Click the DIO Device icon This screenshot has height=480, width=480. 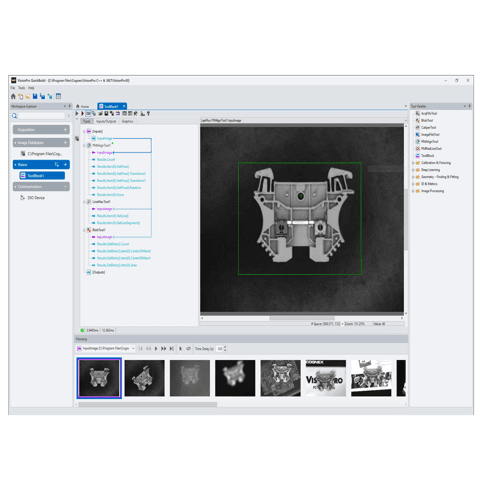(x=23, y=198)
